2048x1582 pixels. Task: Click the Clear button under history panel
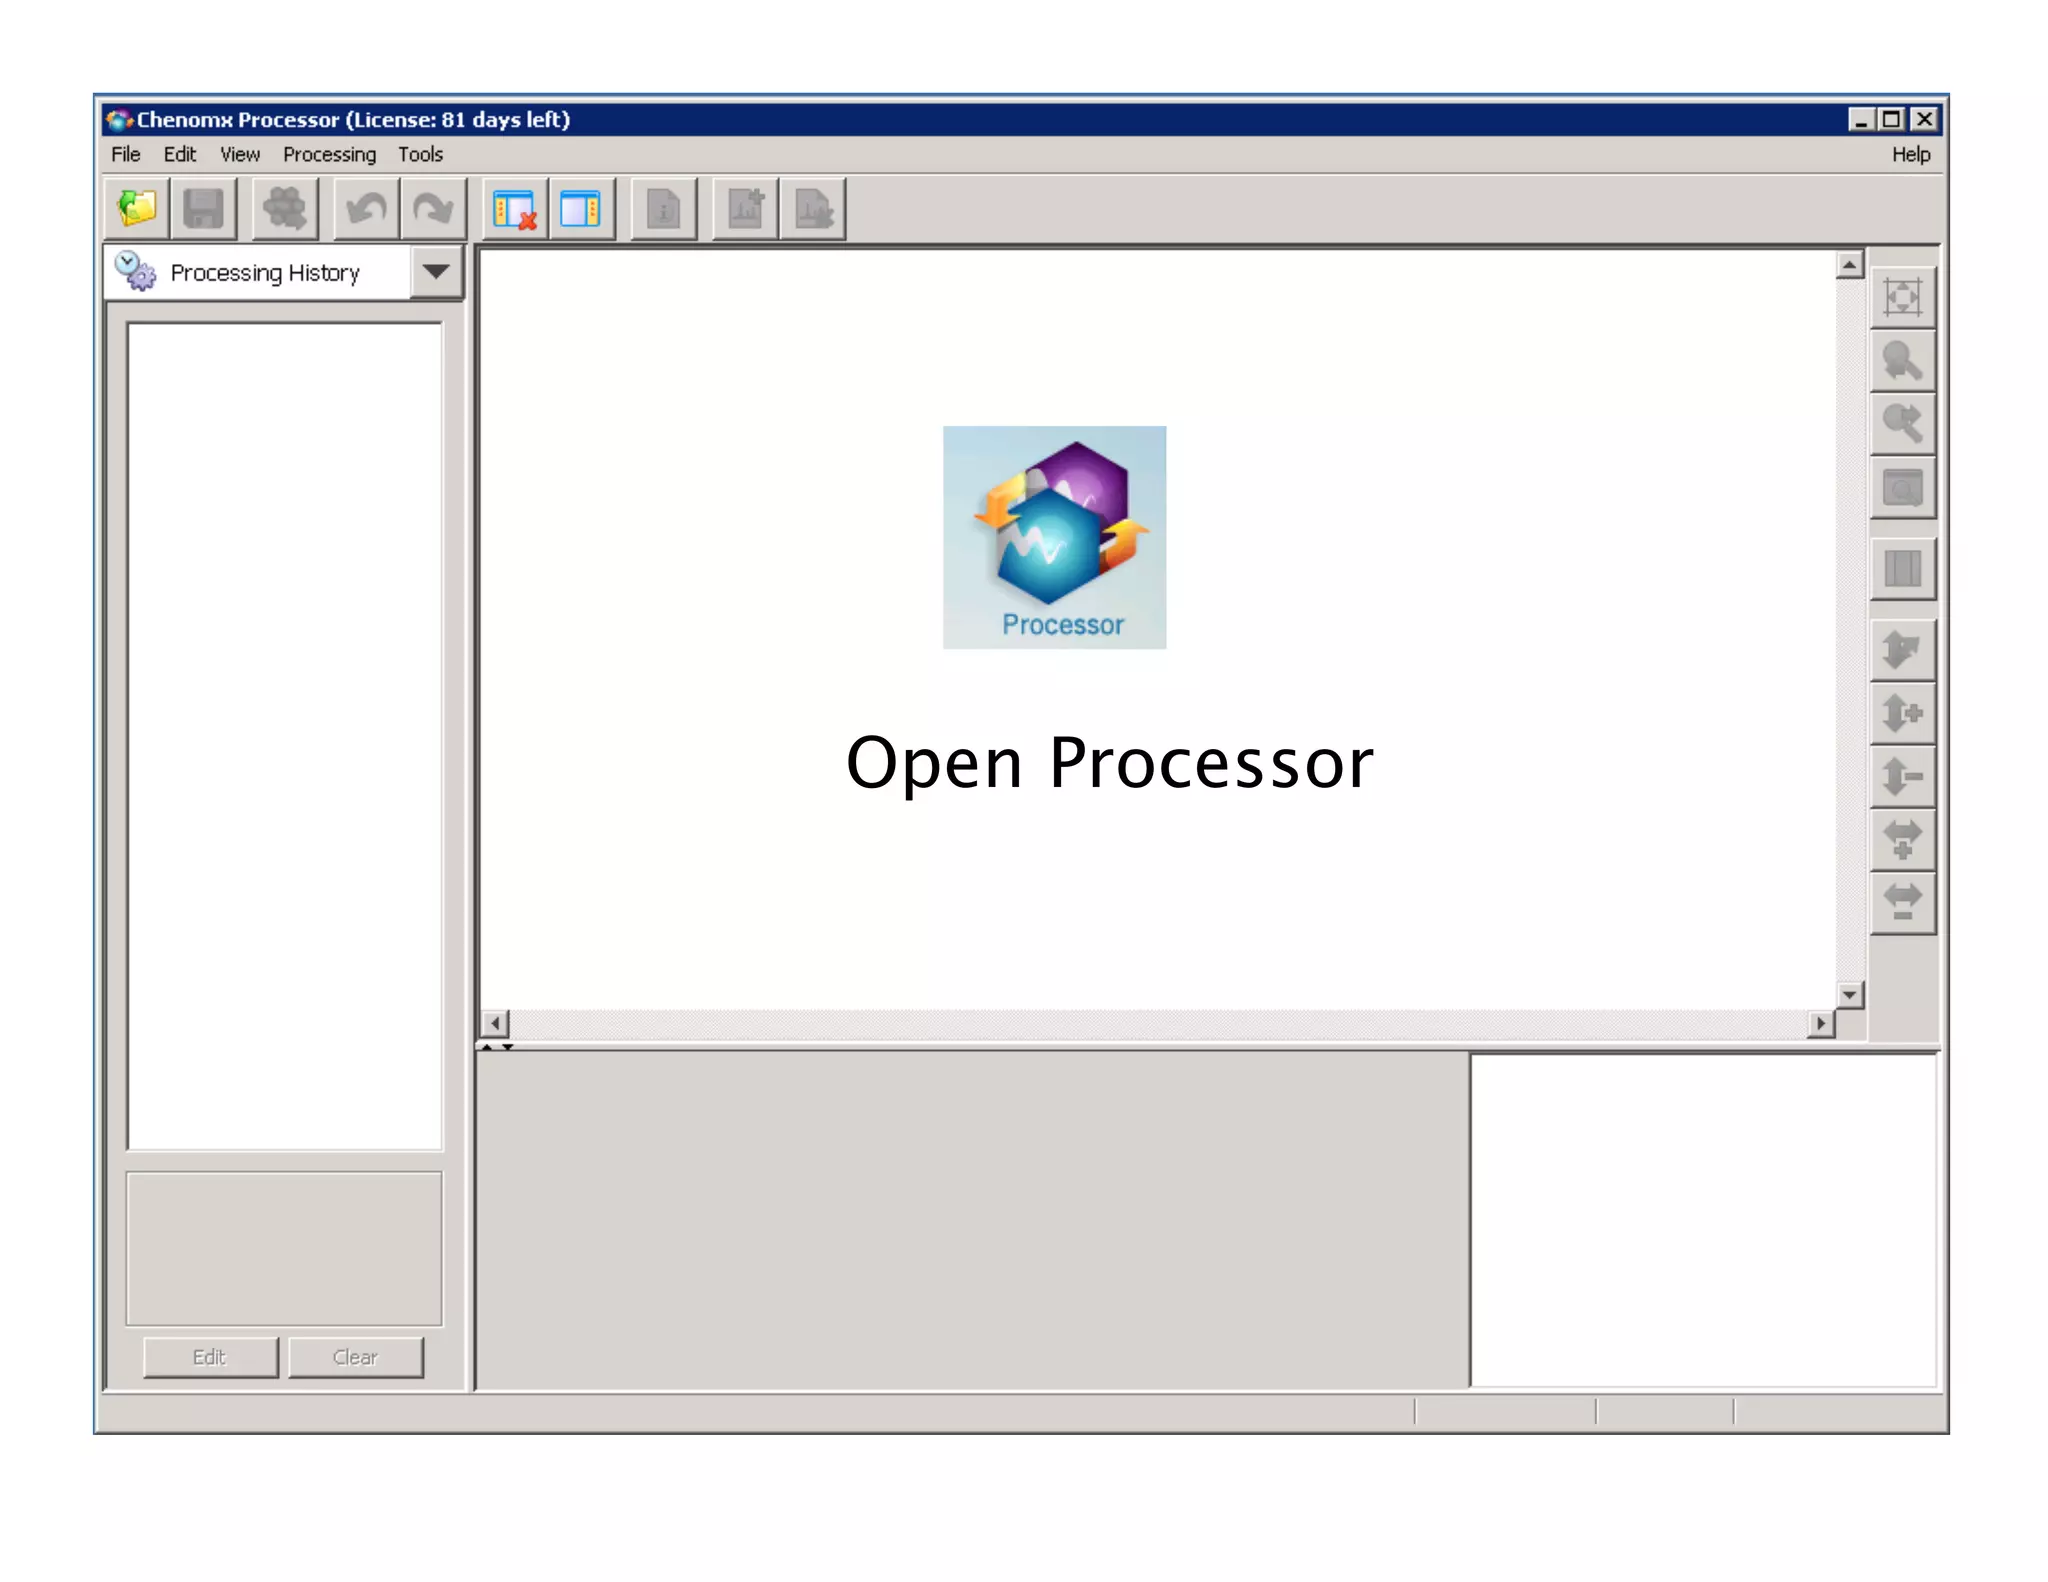click(x=355, y=1357)
